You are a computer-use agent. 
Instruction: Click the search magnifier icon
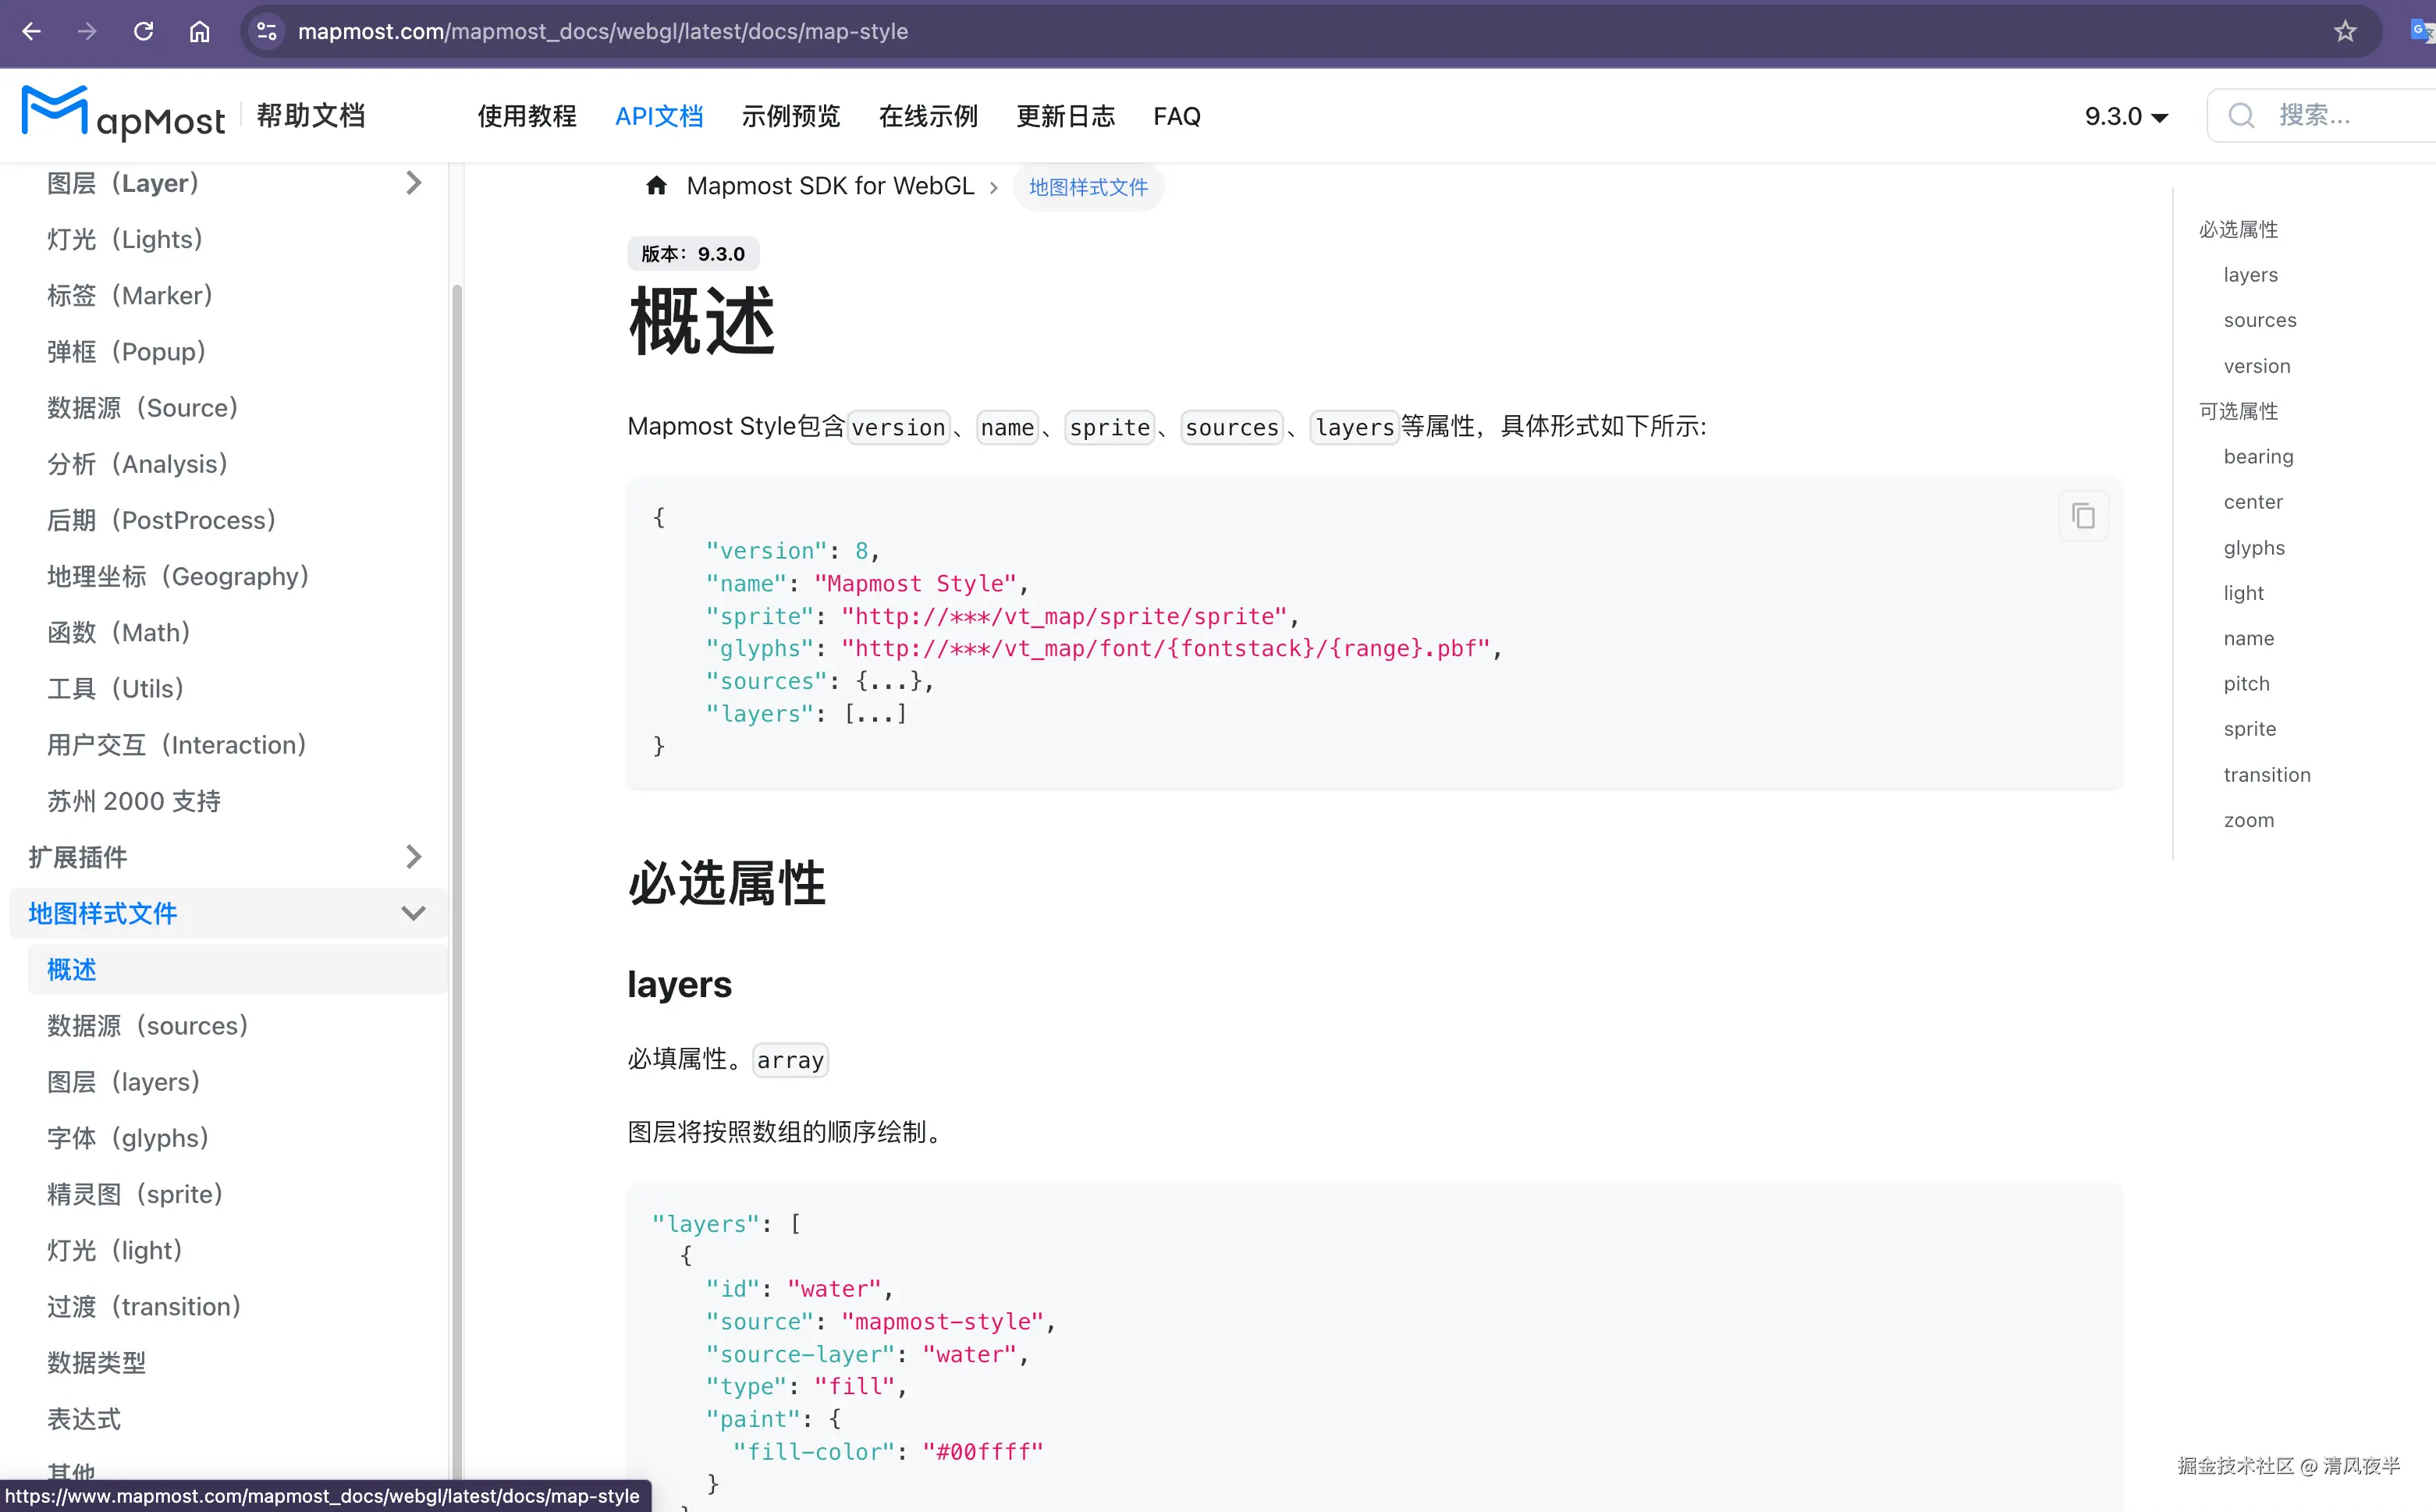click(2241, 116)
